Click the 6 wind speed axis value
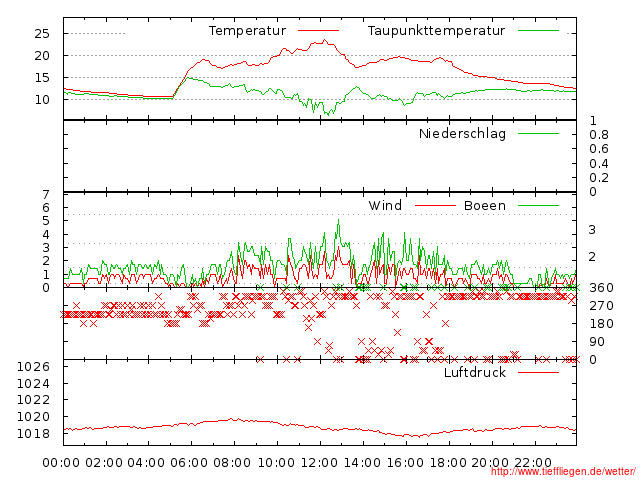The width and height of the screenshot is (640, 480). [x=46, y=208]
